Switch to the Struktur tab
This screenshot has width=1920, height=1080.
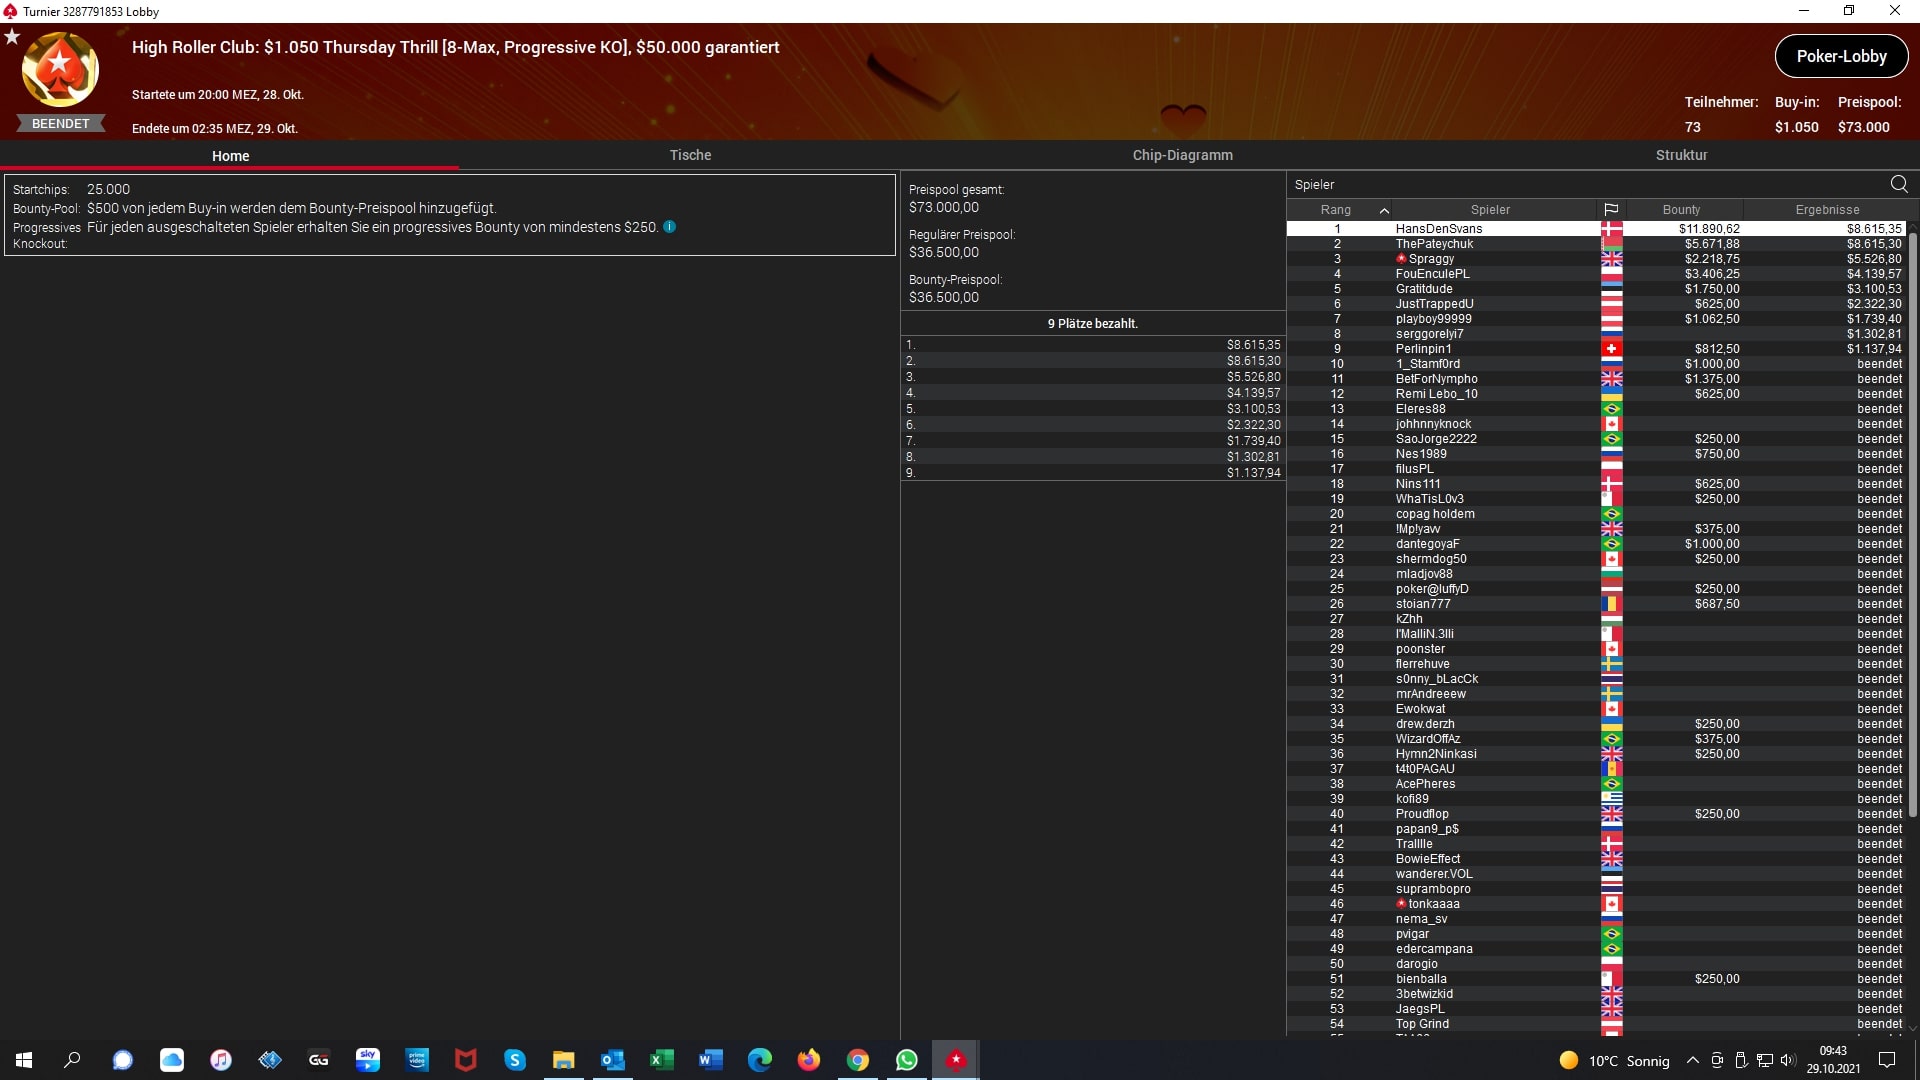coord(1681,155)
